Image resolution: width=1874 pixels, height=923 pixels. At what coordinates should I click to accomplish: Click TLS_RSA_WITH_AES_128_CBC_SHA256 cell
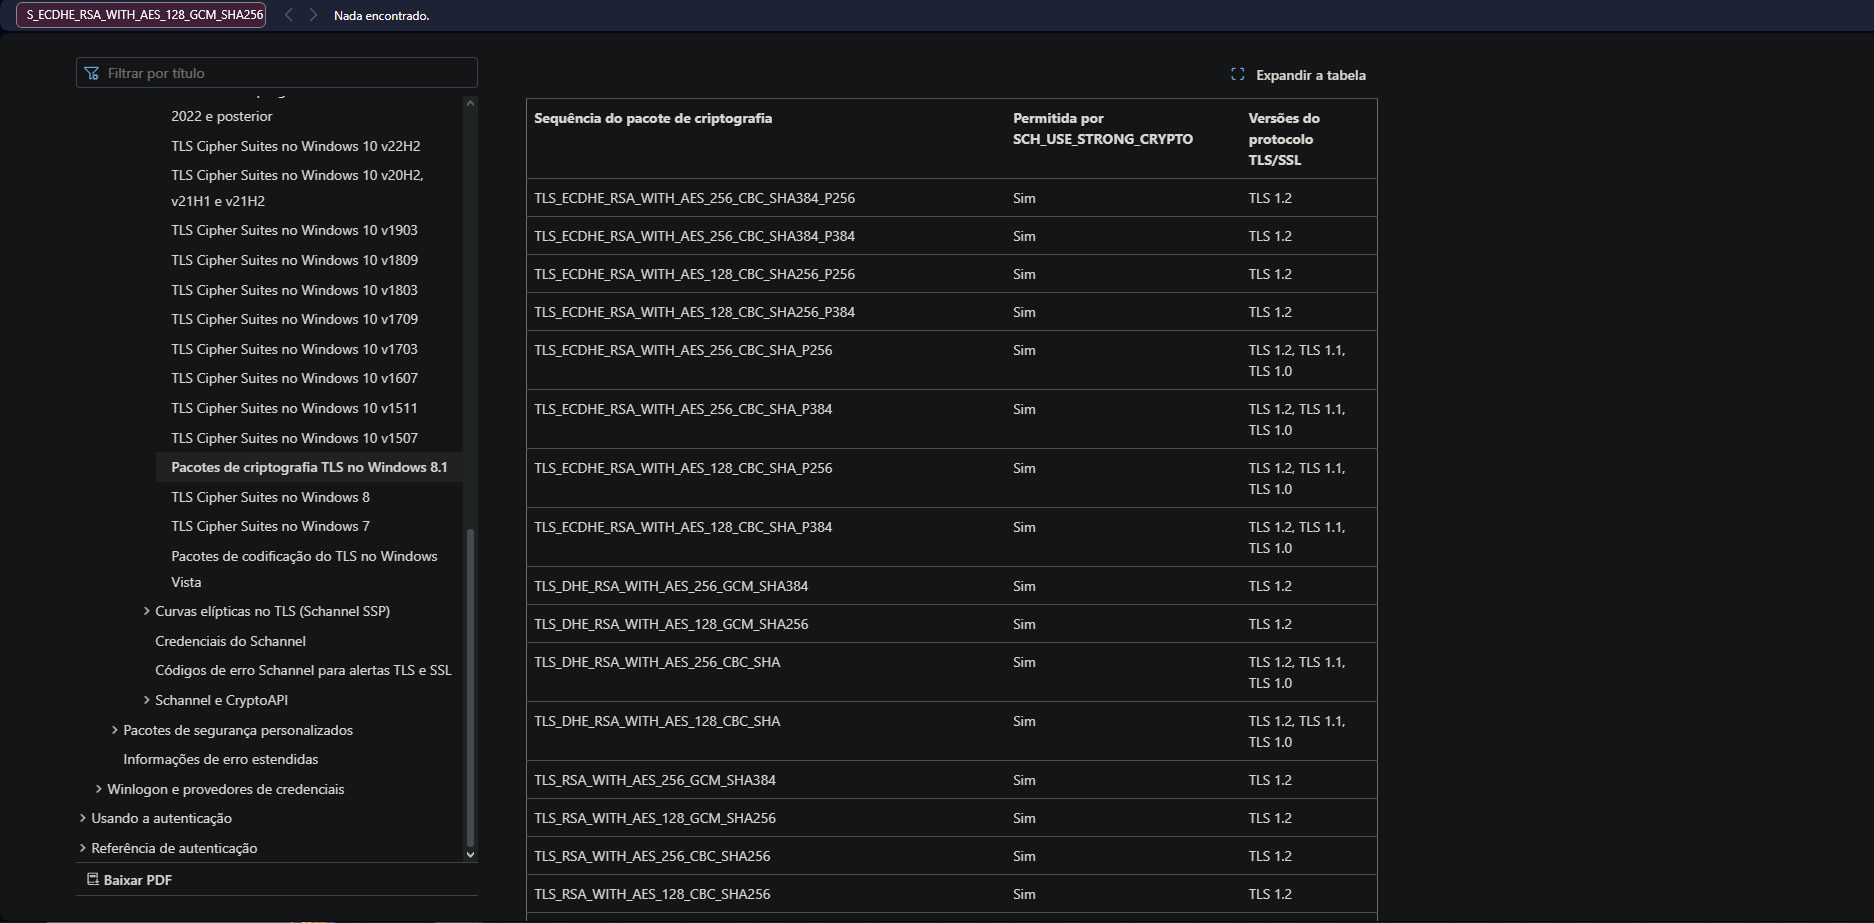(652, 894)
